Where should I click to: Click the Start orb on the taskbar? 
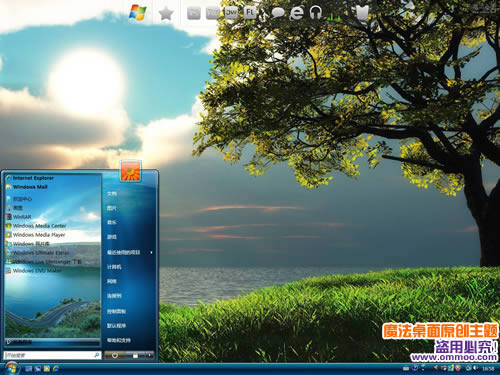point(12,368)
